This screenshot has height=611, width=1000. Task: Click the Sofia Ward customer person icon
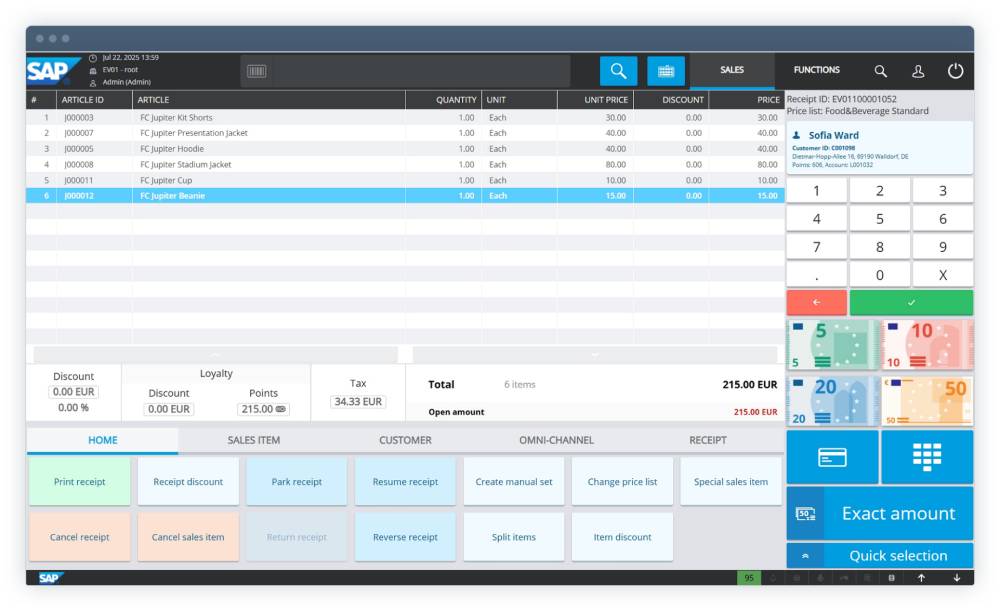796,135
